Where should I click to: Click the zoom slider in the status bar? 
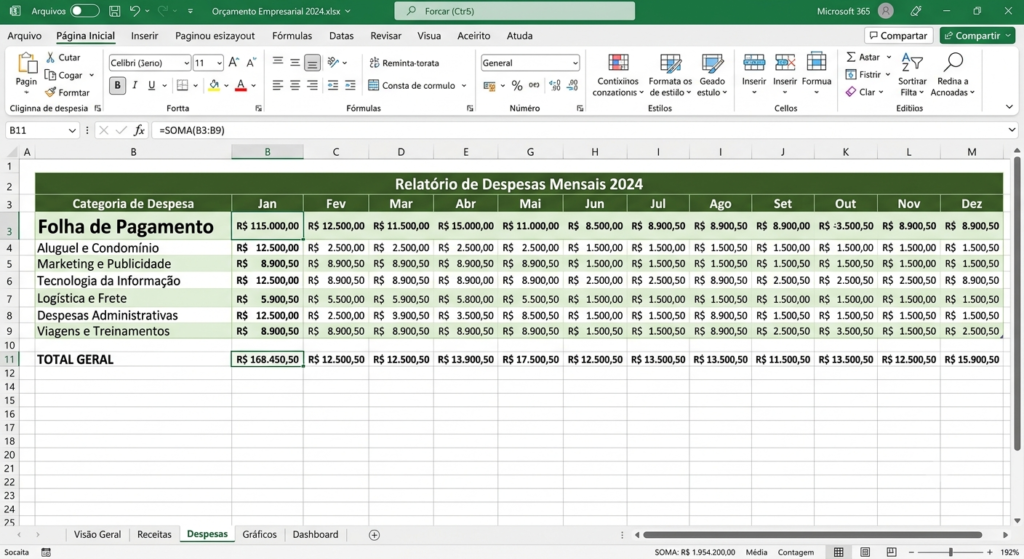coord(950,552)
